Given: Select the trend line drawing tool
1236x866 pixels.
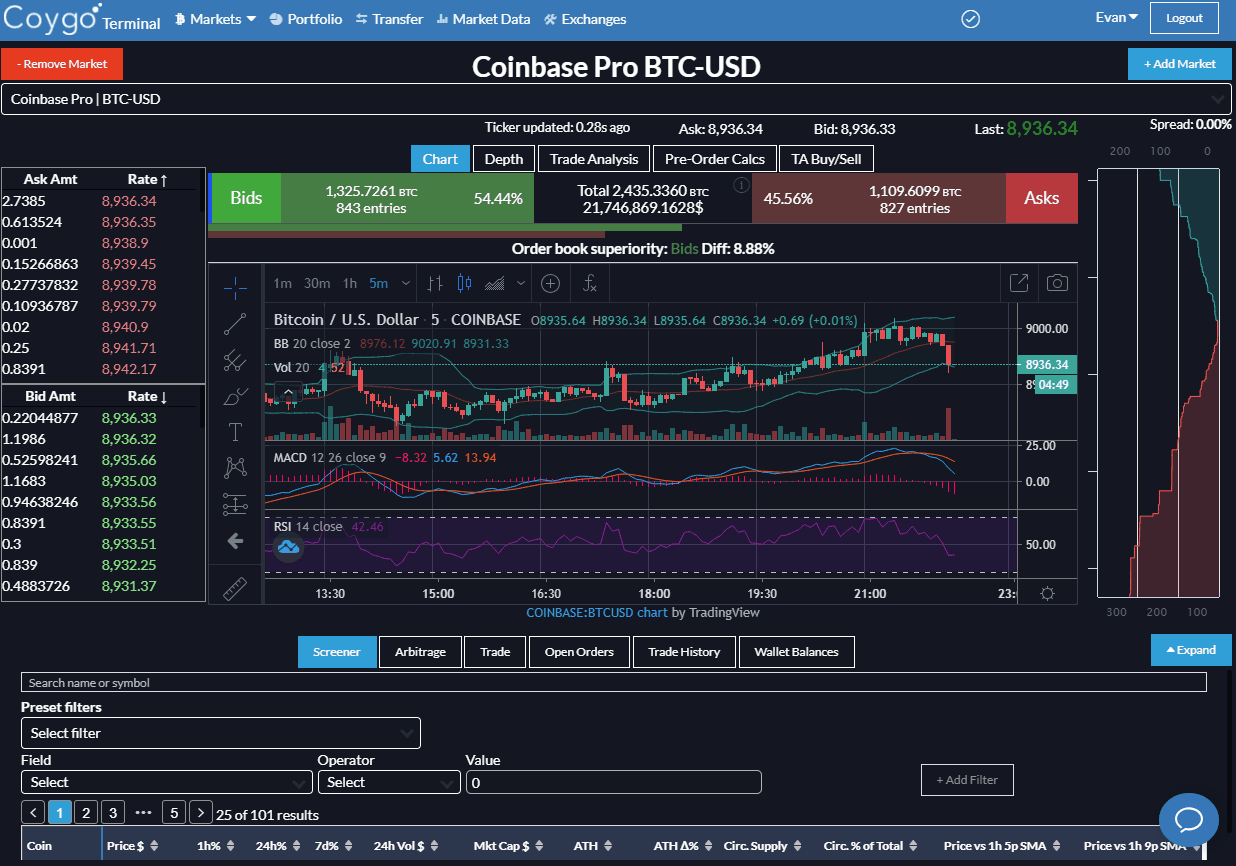Looking at the screenshot, I should pos(236,324).
